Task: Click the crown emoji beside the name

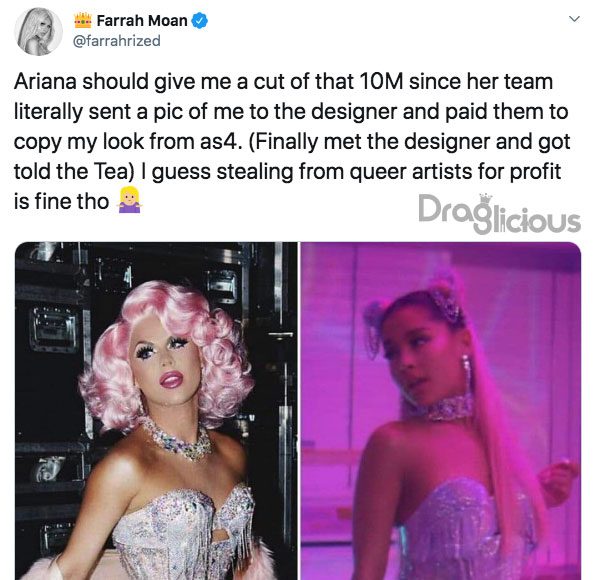Action: [83, 21]
